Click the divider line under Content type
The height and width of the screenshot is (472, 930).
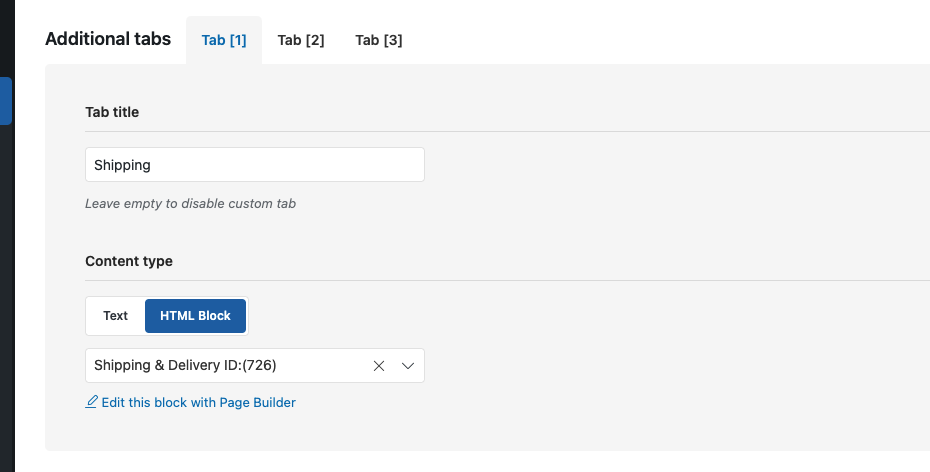[508, 280]
